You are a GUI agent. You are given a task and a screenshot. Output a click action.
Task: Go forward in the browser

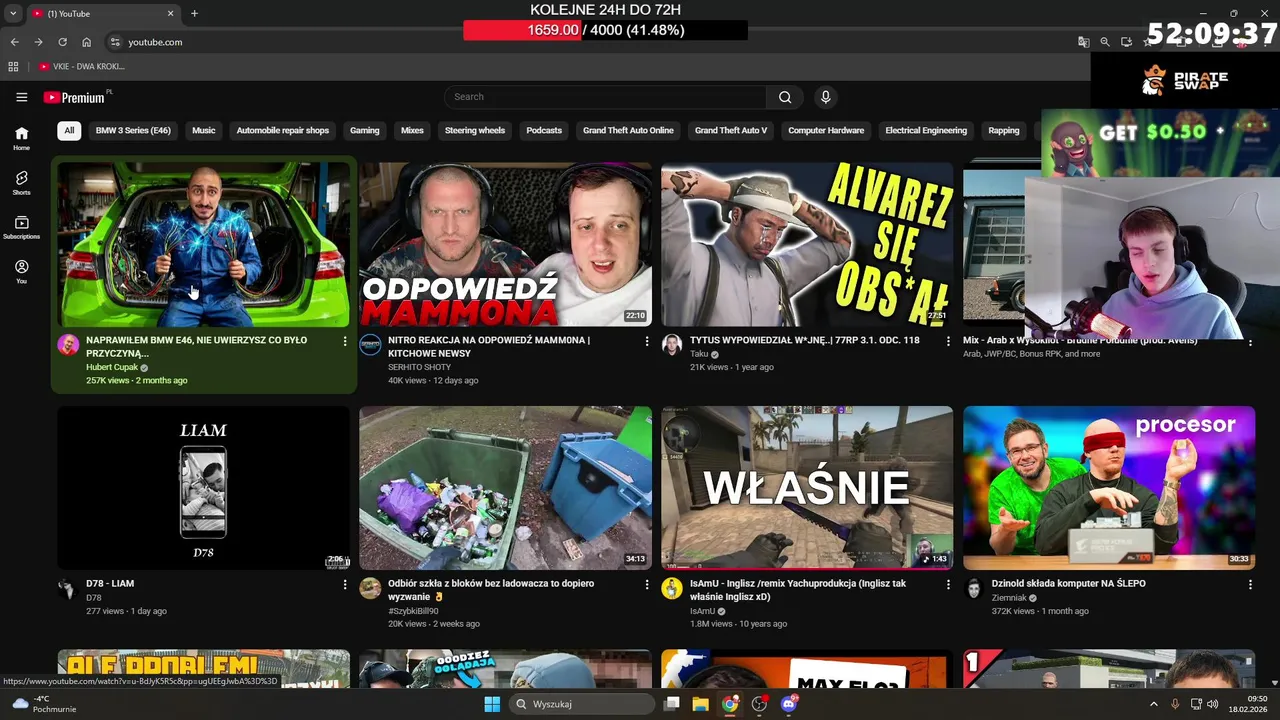click(x=38, y=42)
